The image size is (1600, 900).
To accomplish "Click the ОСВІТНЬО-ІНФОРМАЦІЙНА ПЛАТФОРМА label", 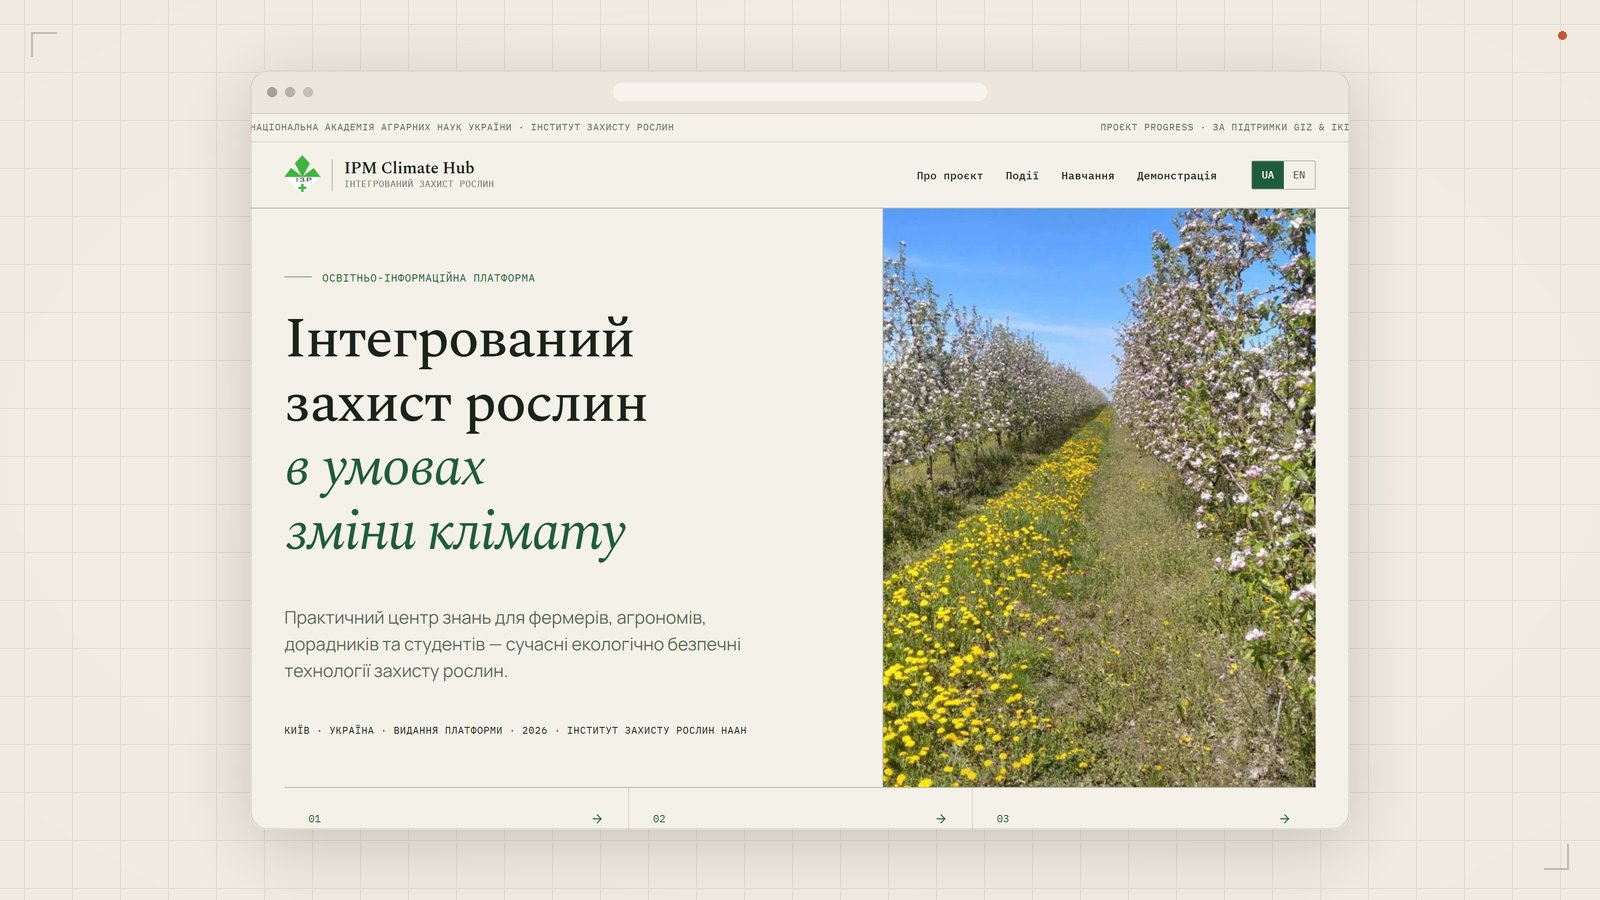I will coord(428,278).
